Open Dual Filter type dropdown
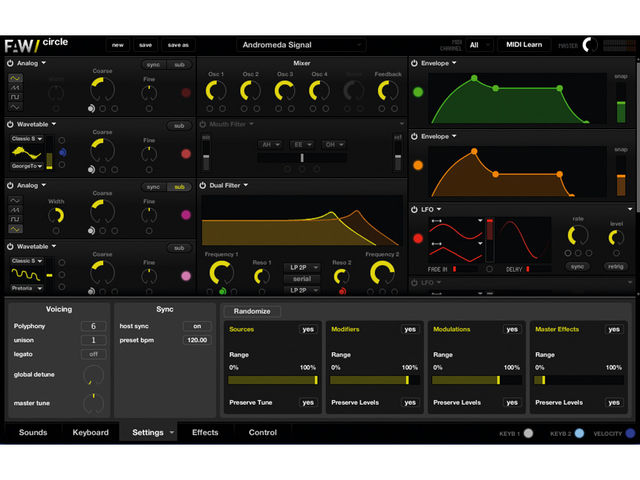Image resolution: width=640 pixels, height=480 pixels. tap(229, 185)
